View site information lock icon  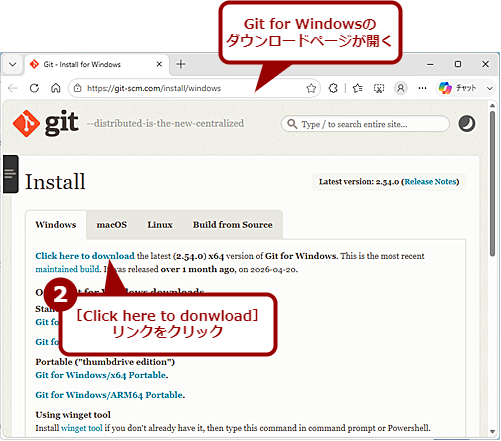pos(77,88)
